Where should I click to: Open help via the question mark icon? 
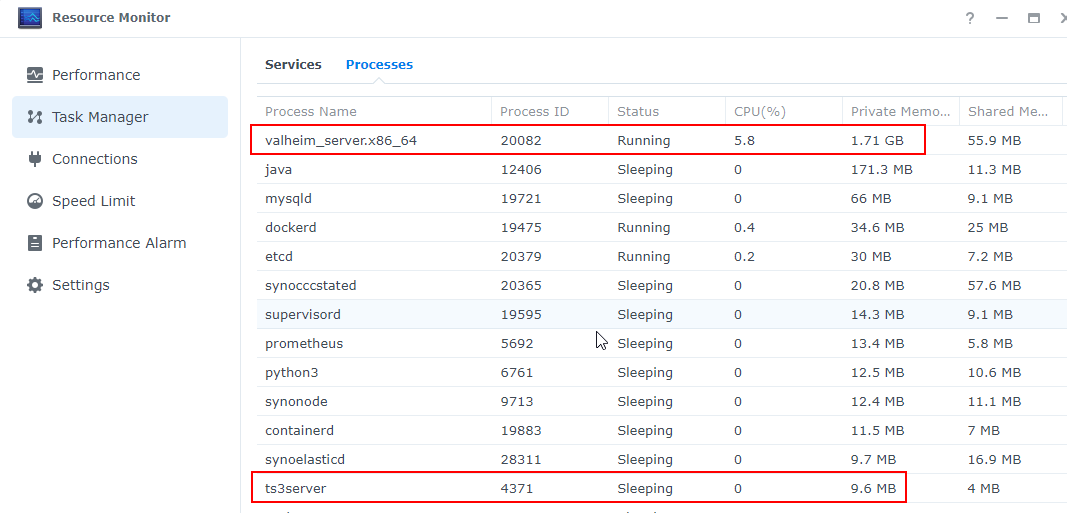[970, 18]
